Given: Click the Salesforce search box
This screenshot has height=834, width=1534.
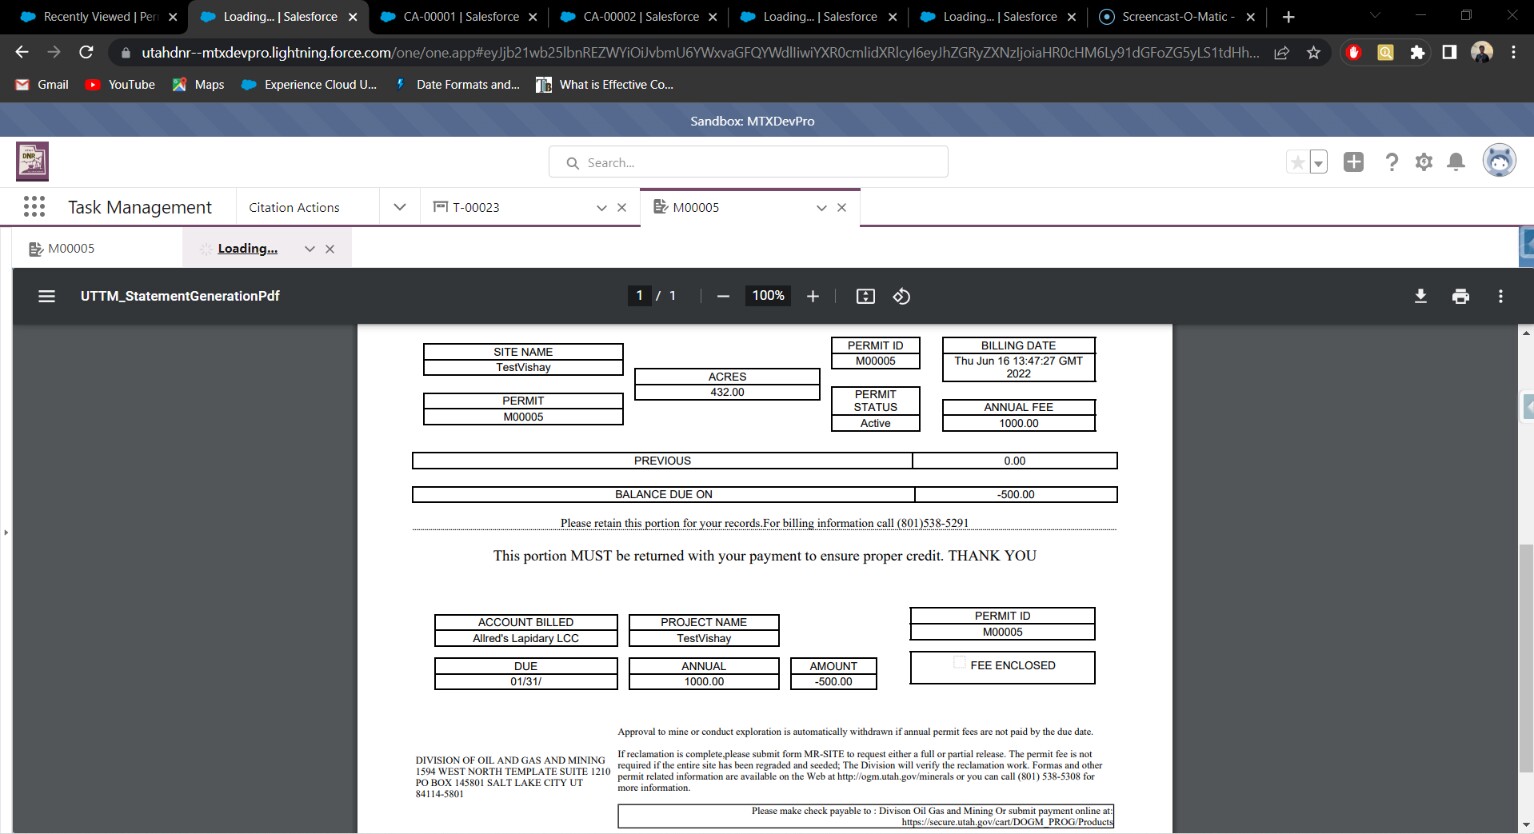Looking at the screenshot, I should (747, 161).
